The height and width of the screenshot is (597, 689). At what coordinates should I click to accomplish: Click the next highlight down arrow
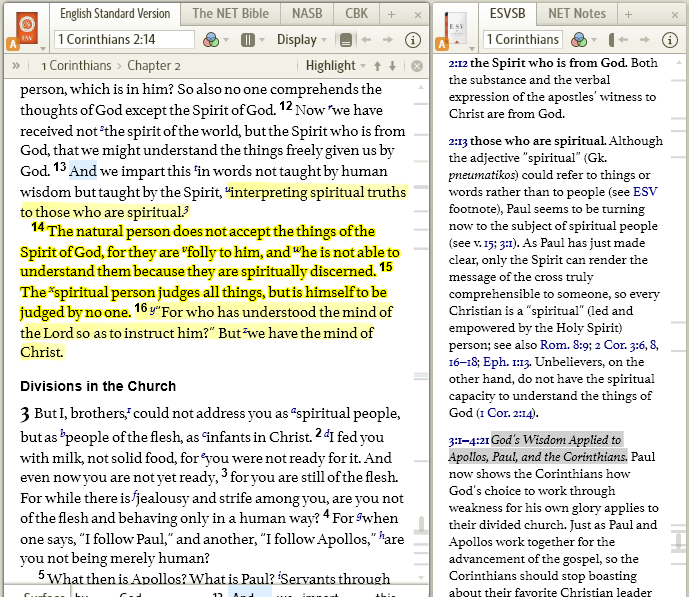392,66
